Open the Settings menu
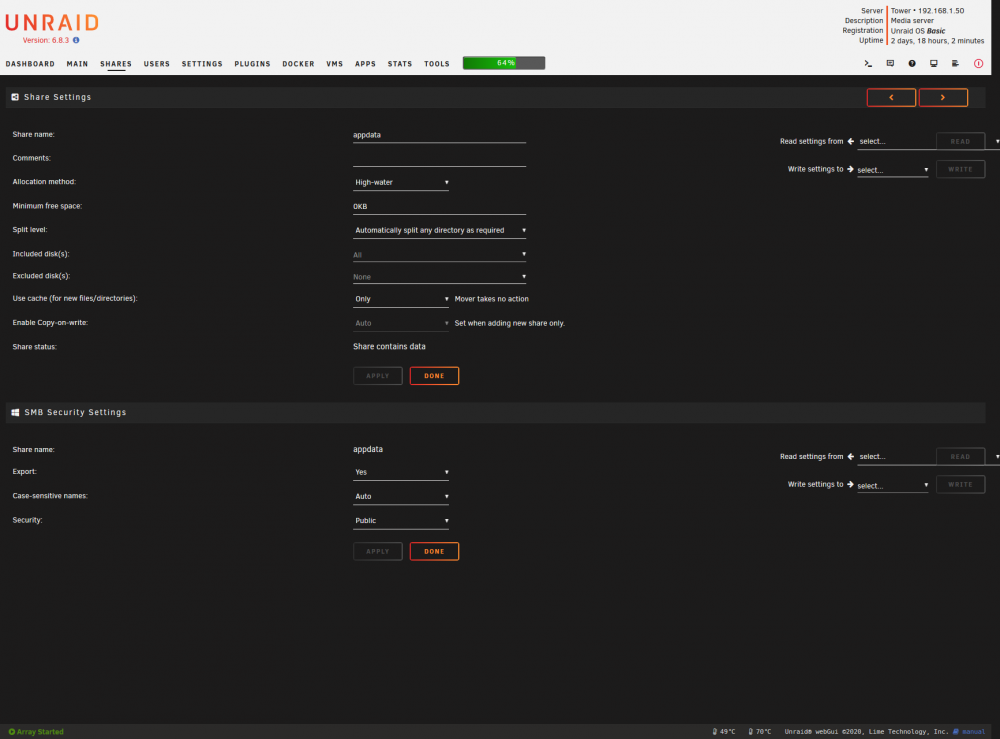Viewport: 1000px width, 739px height. pyautogui.click(x=202, y=64)
